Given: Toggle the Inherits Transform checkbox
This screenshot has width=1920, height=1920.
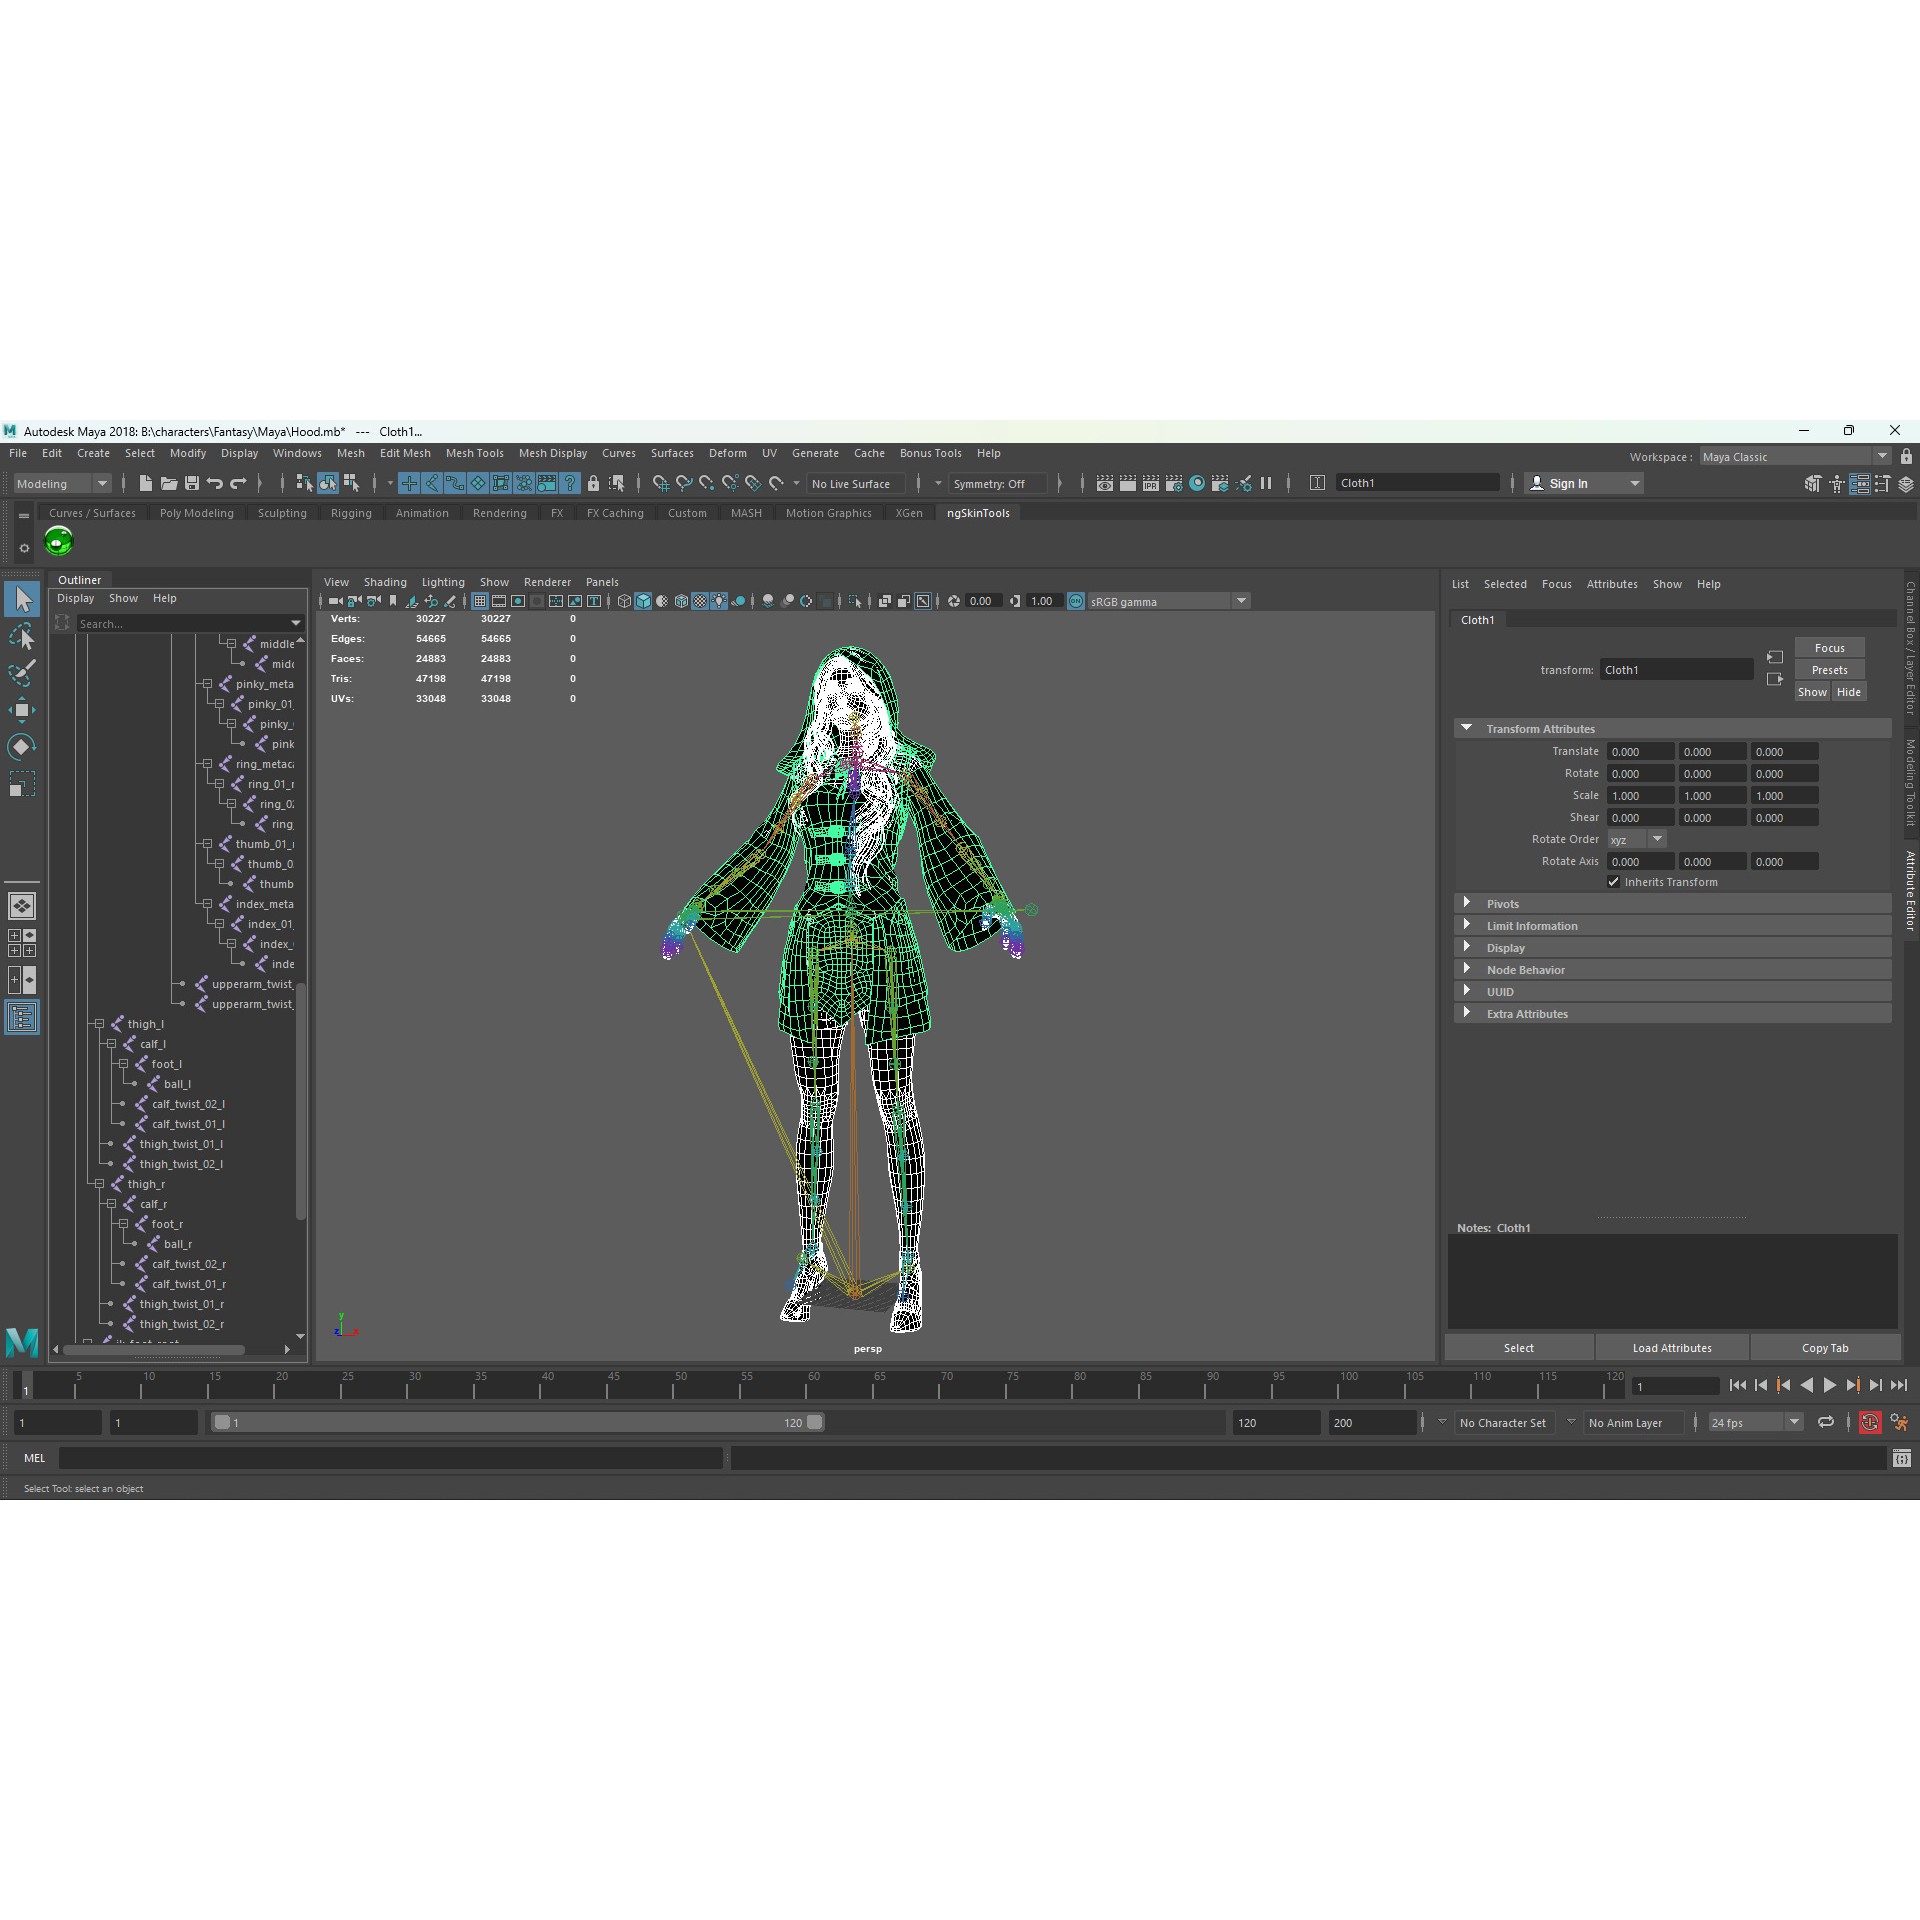Looking at the screenshot, I should coord(1614,882).
